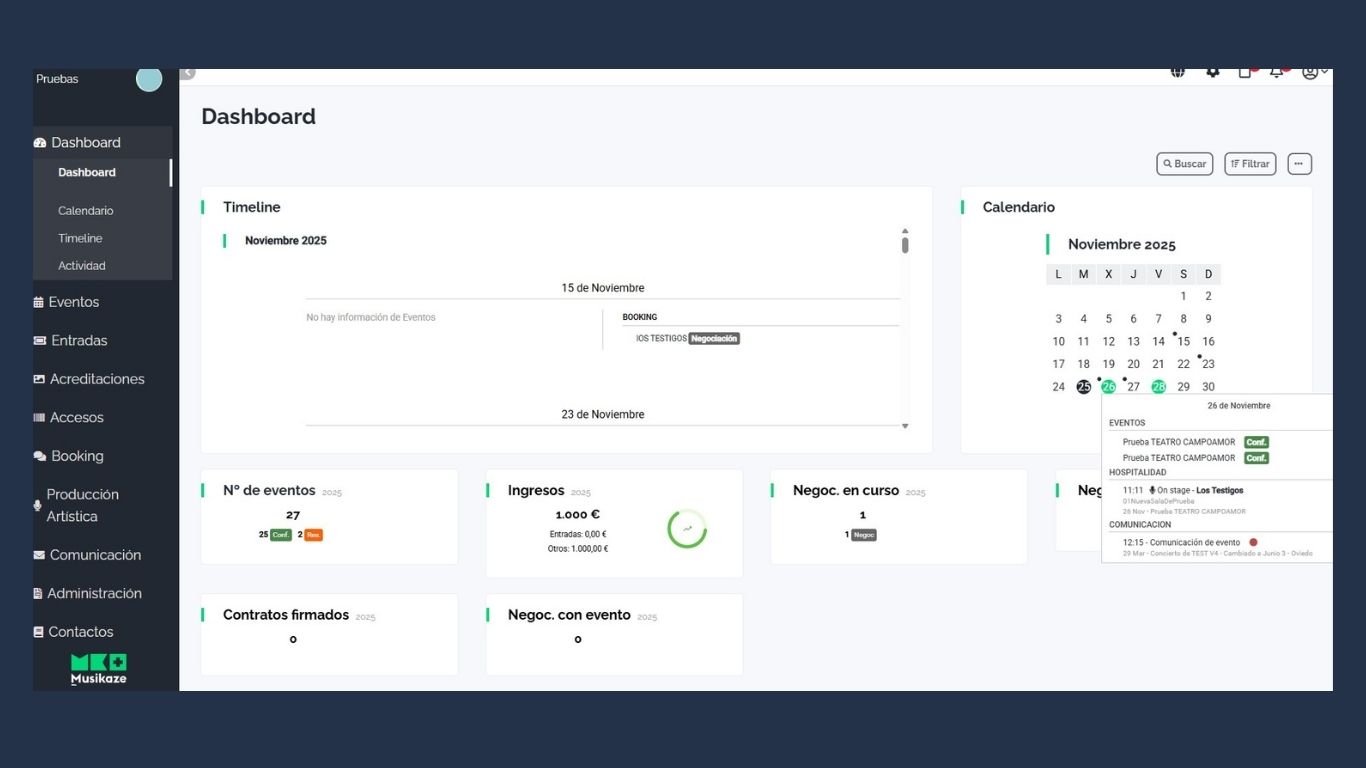Select day 28 in the calendar
This screenshot has height=768, width=1366.
[x=1158, y=387]
